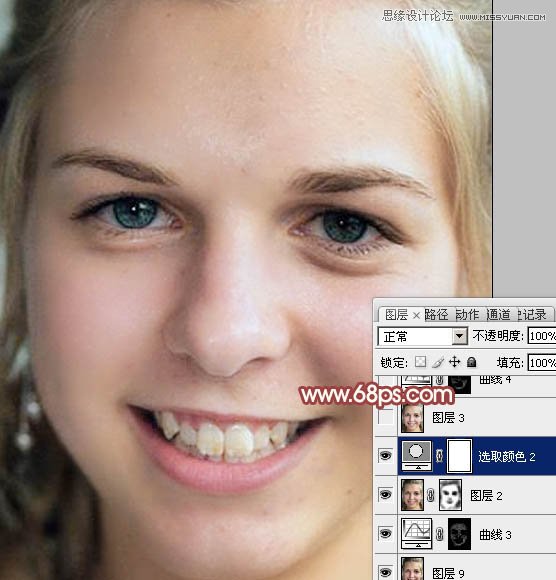Click the mask link icon of 图层 2

[x=431, y=495]
